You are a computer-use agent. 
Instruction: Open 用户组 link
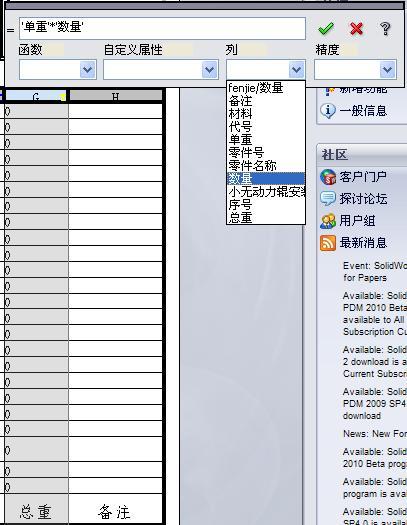point(357,221)
